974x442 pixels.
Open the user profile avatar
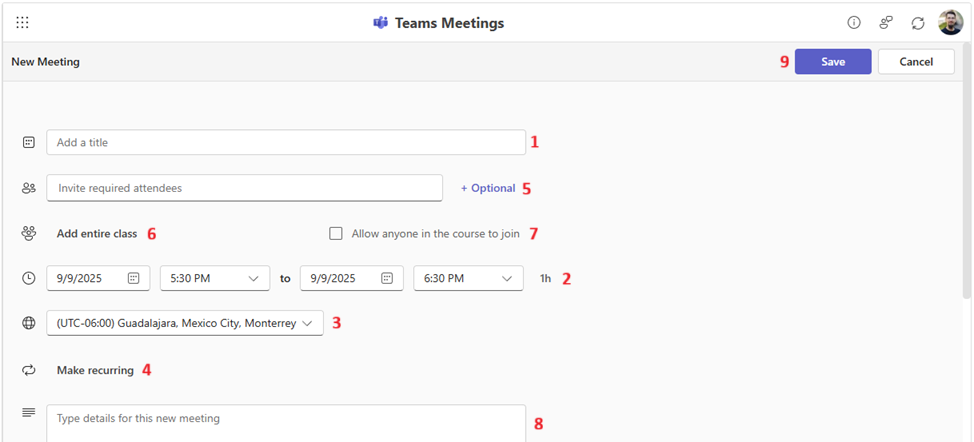[x=950, y=22]
